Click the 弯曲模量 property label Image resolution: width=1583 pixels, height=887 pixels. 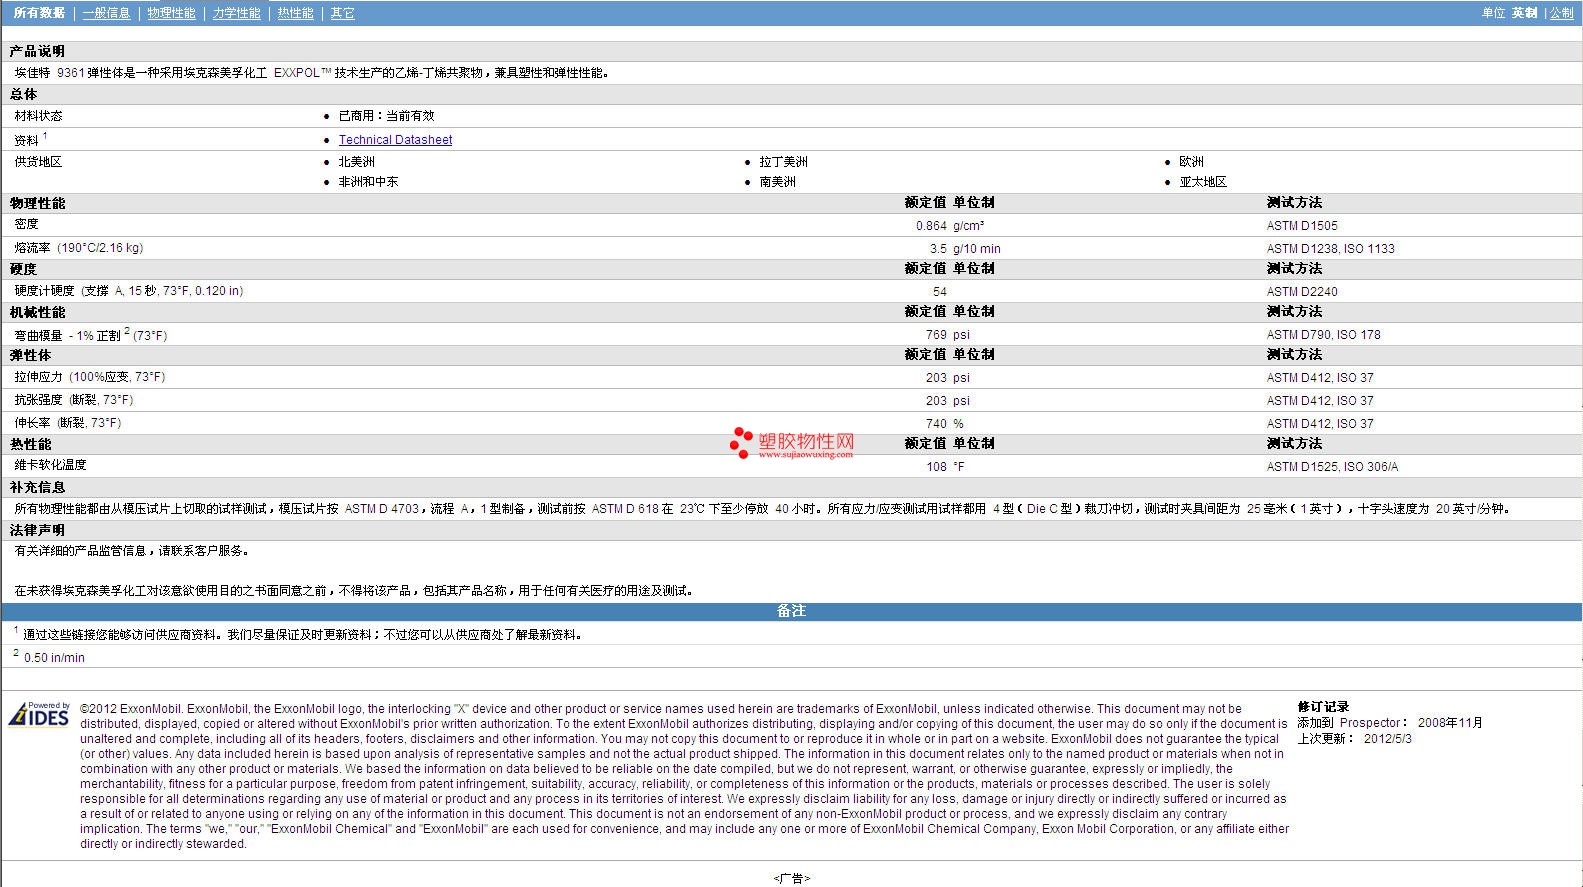tap(90, 335)
